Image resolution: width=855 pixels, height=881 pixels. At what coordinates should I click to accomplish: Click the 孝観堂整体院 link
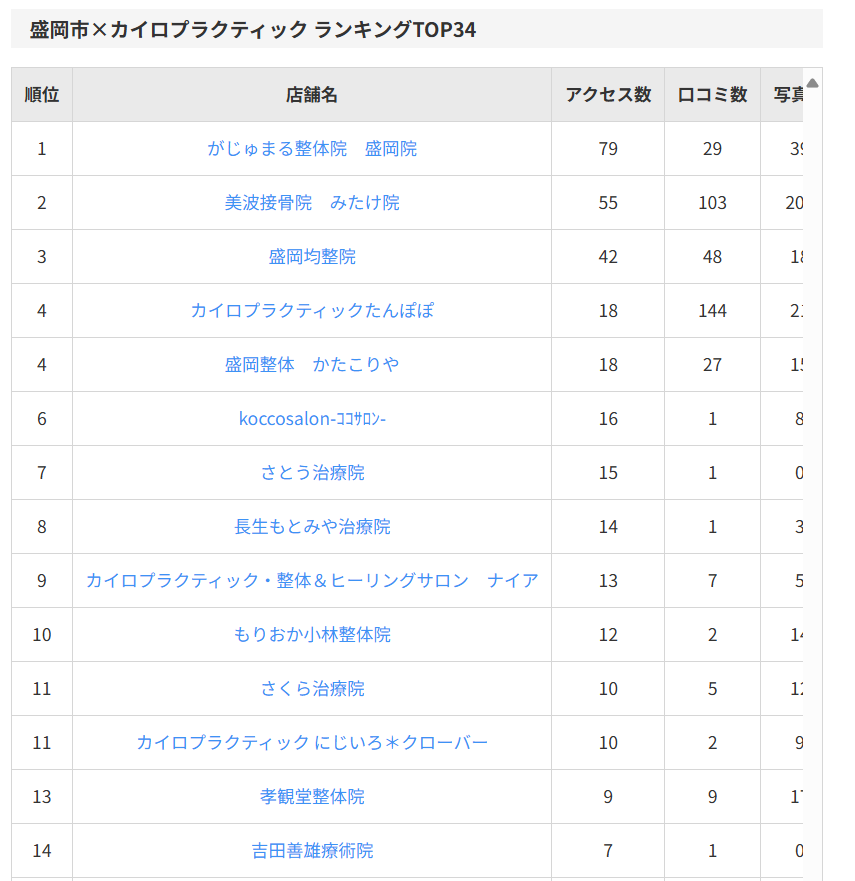pyautogui.click(x=312, y=797)
